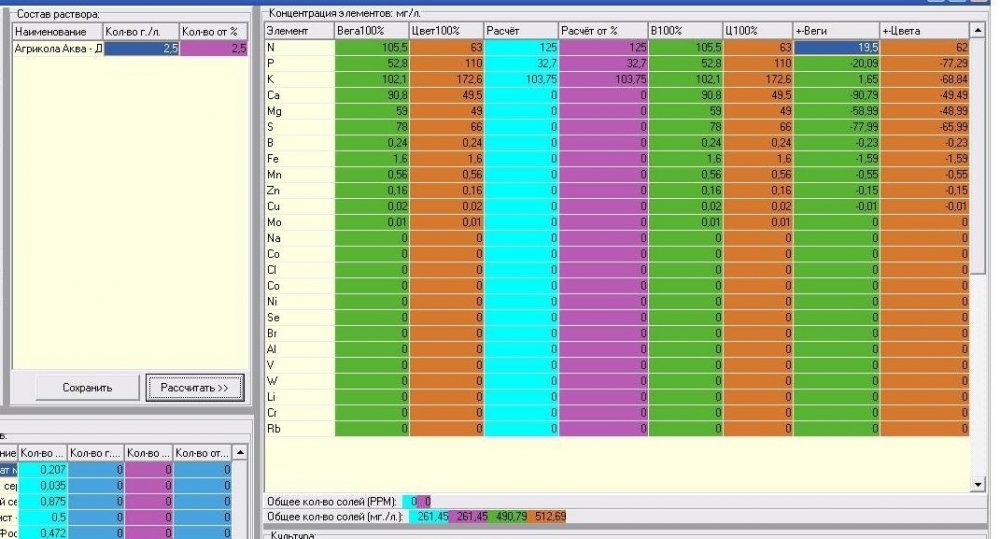Click the В100% column header
The image size is (1000, 539).
click(686, 30)
